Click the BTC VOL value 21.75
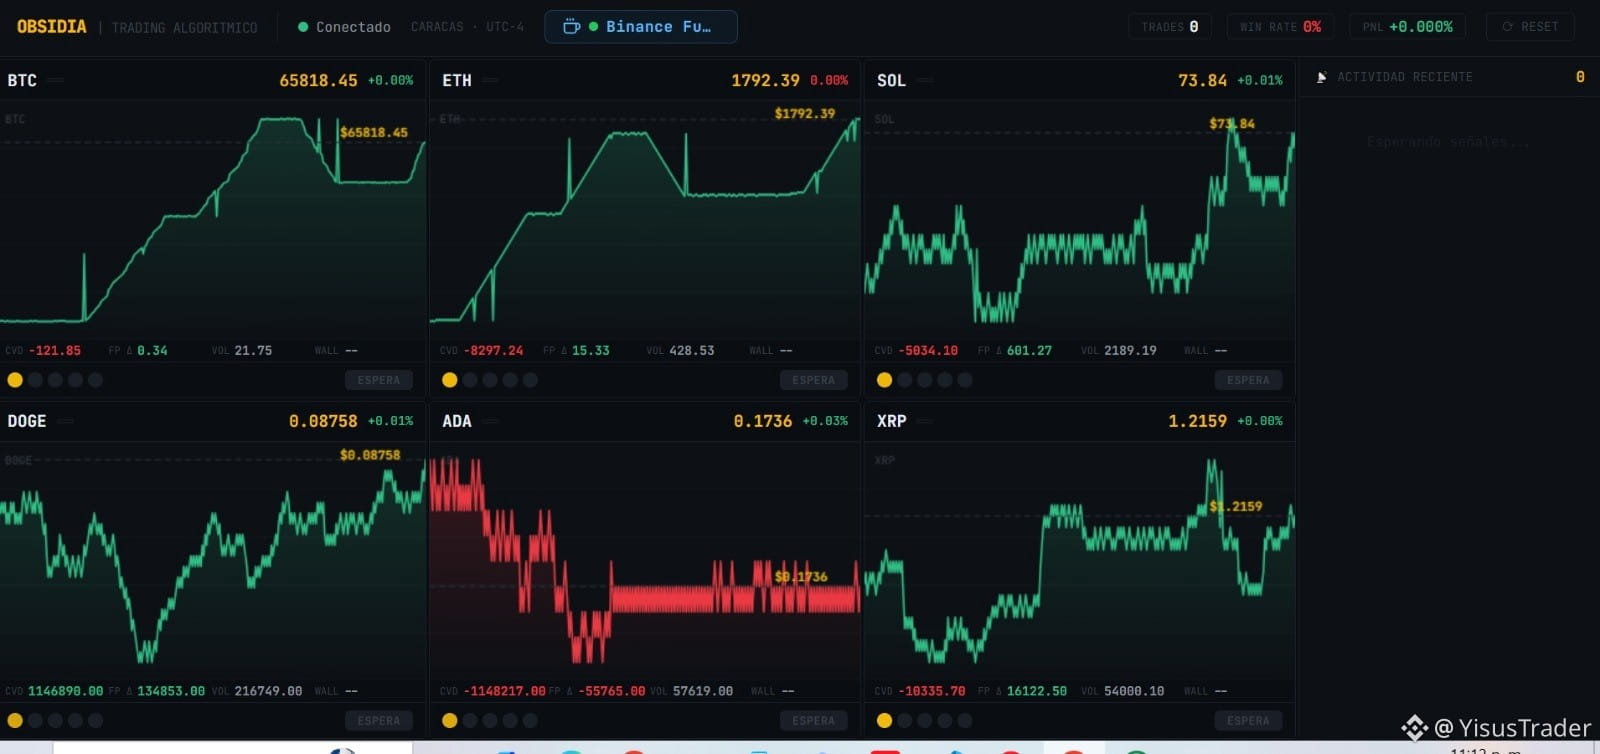This screenshot has height=754, width=1600. 253,351
